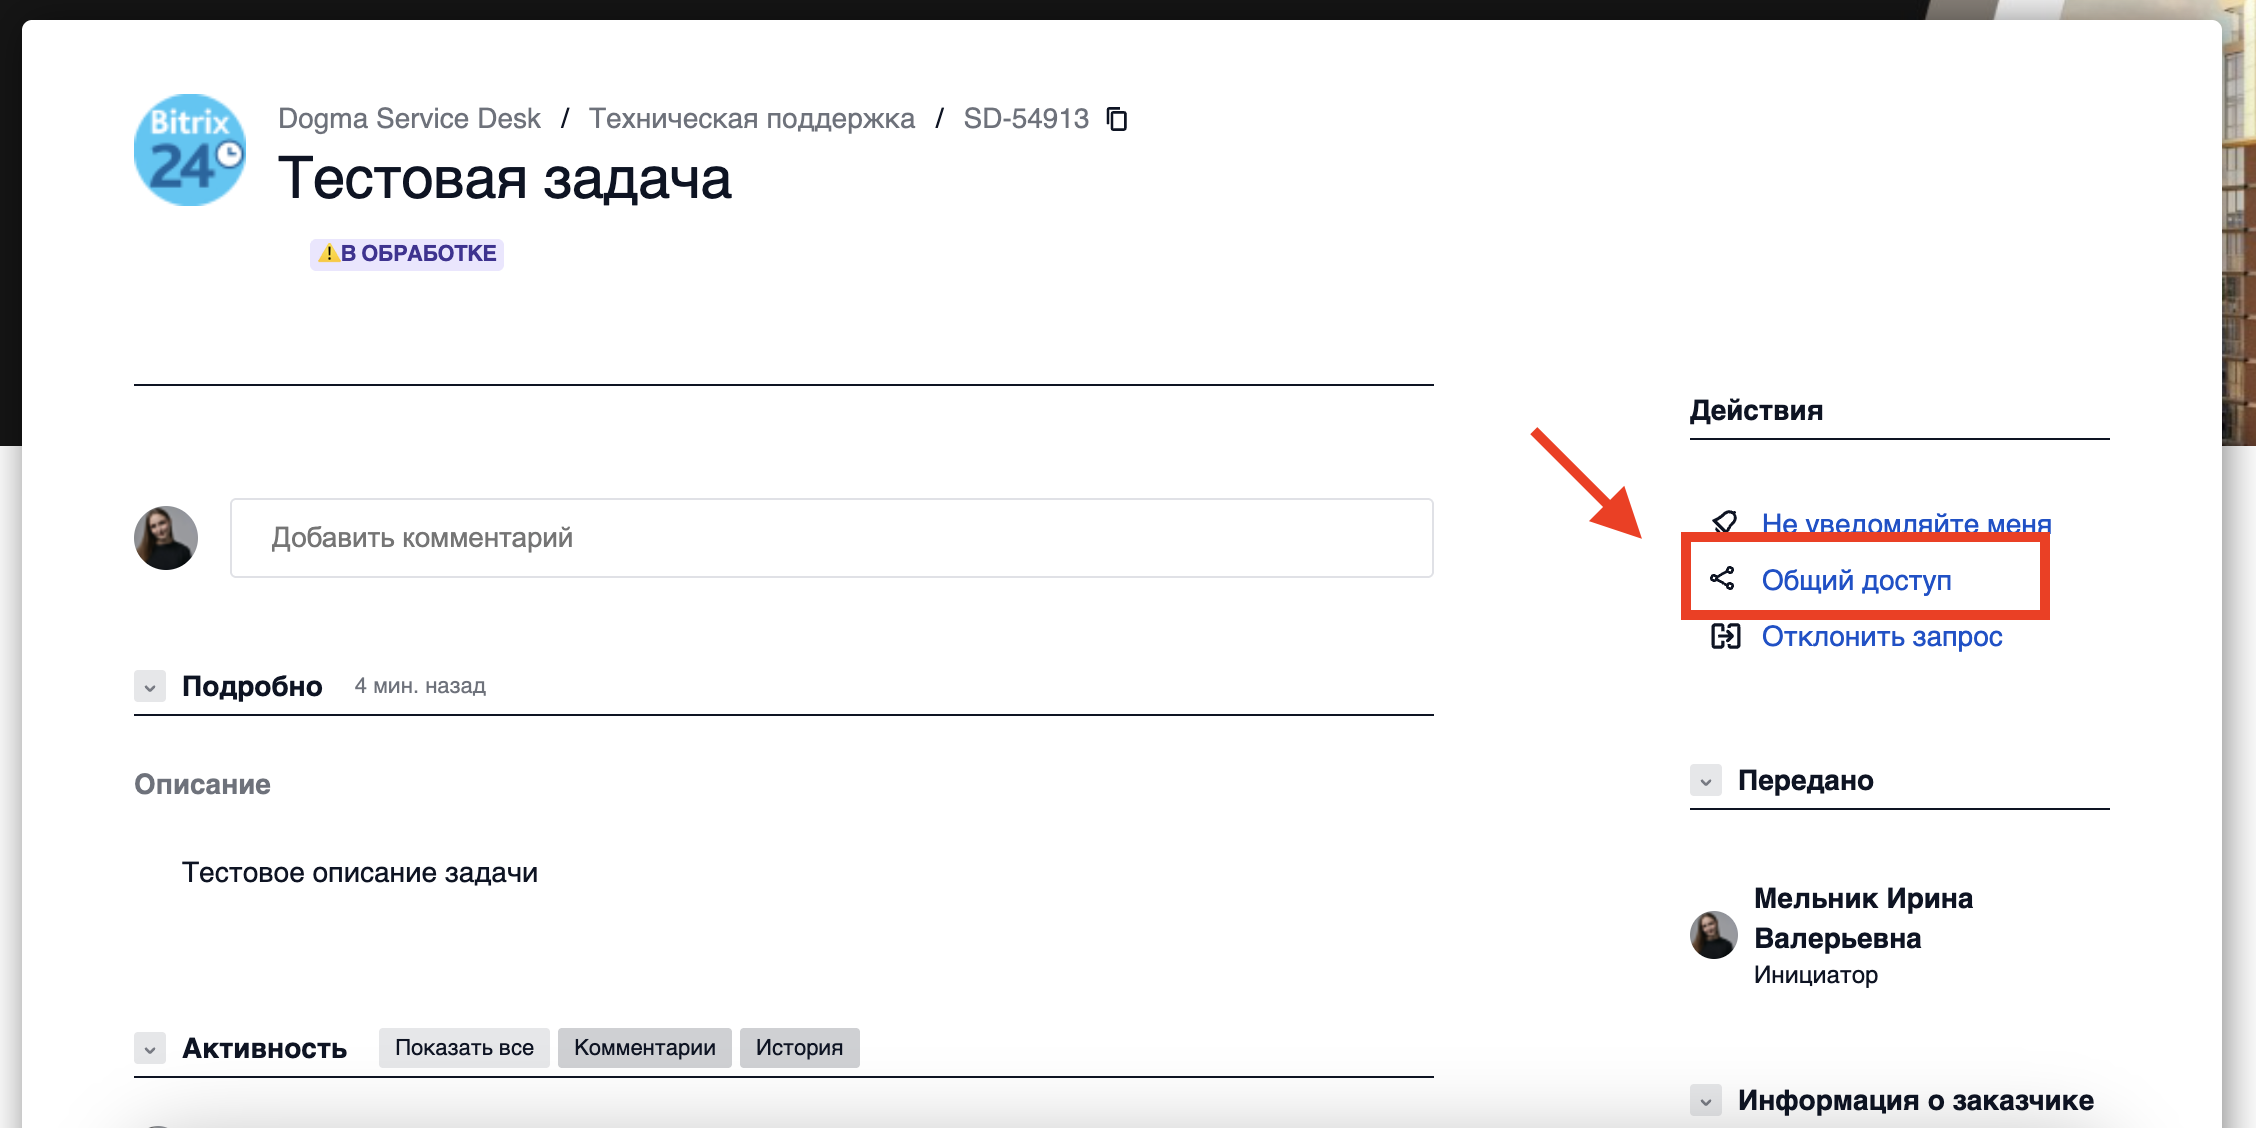Click the Bitrix24 logo icon

(190, 150)
